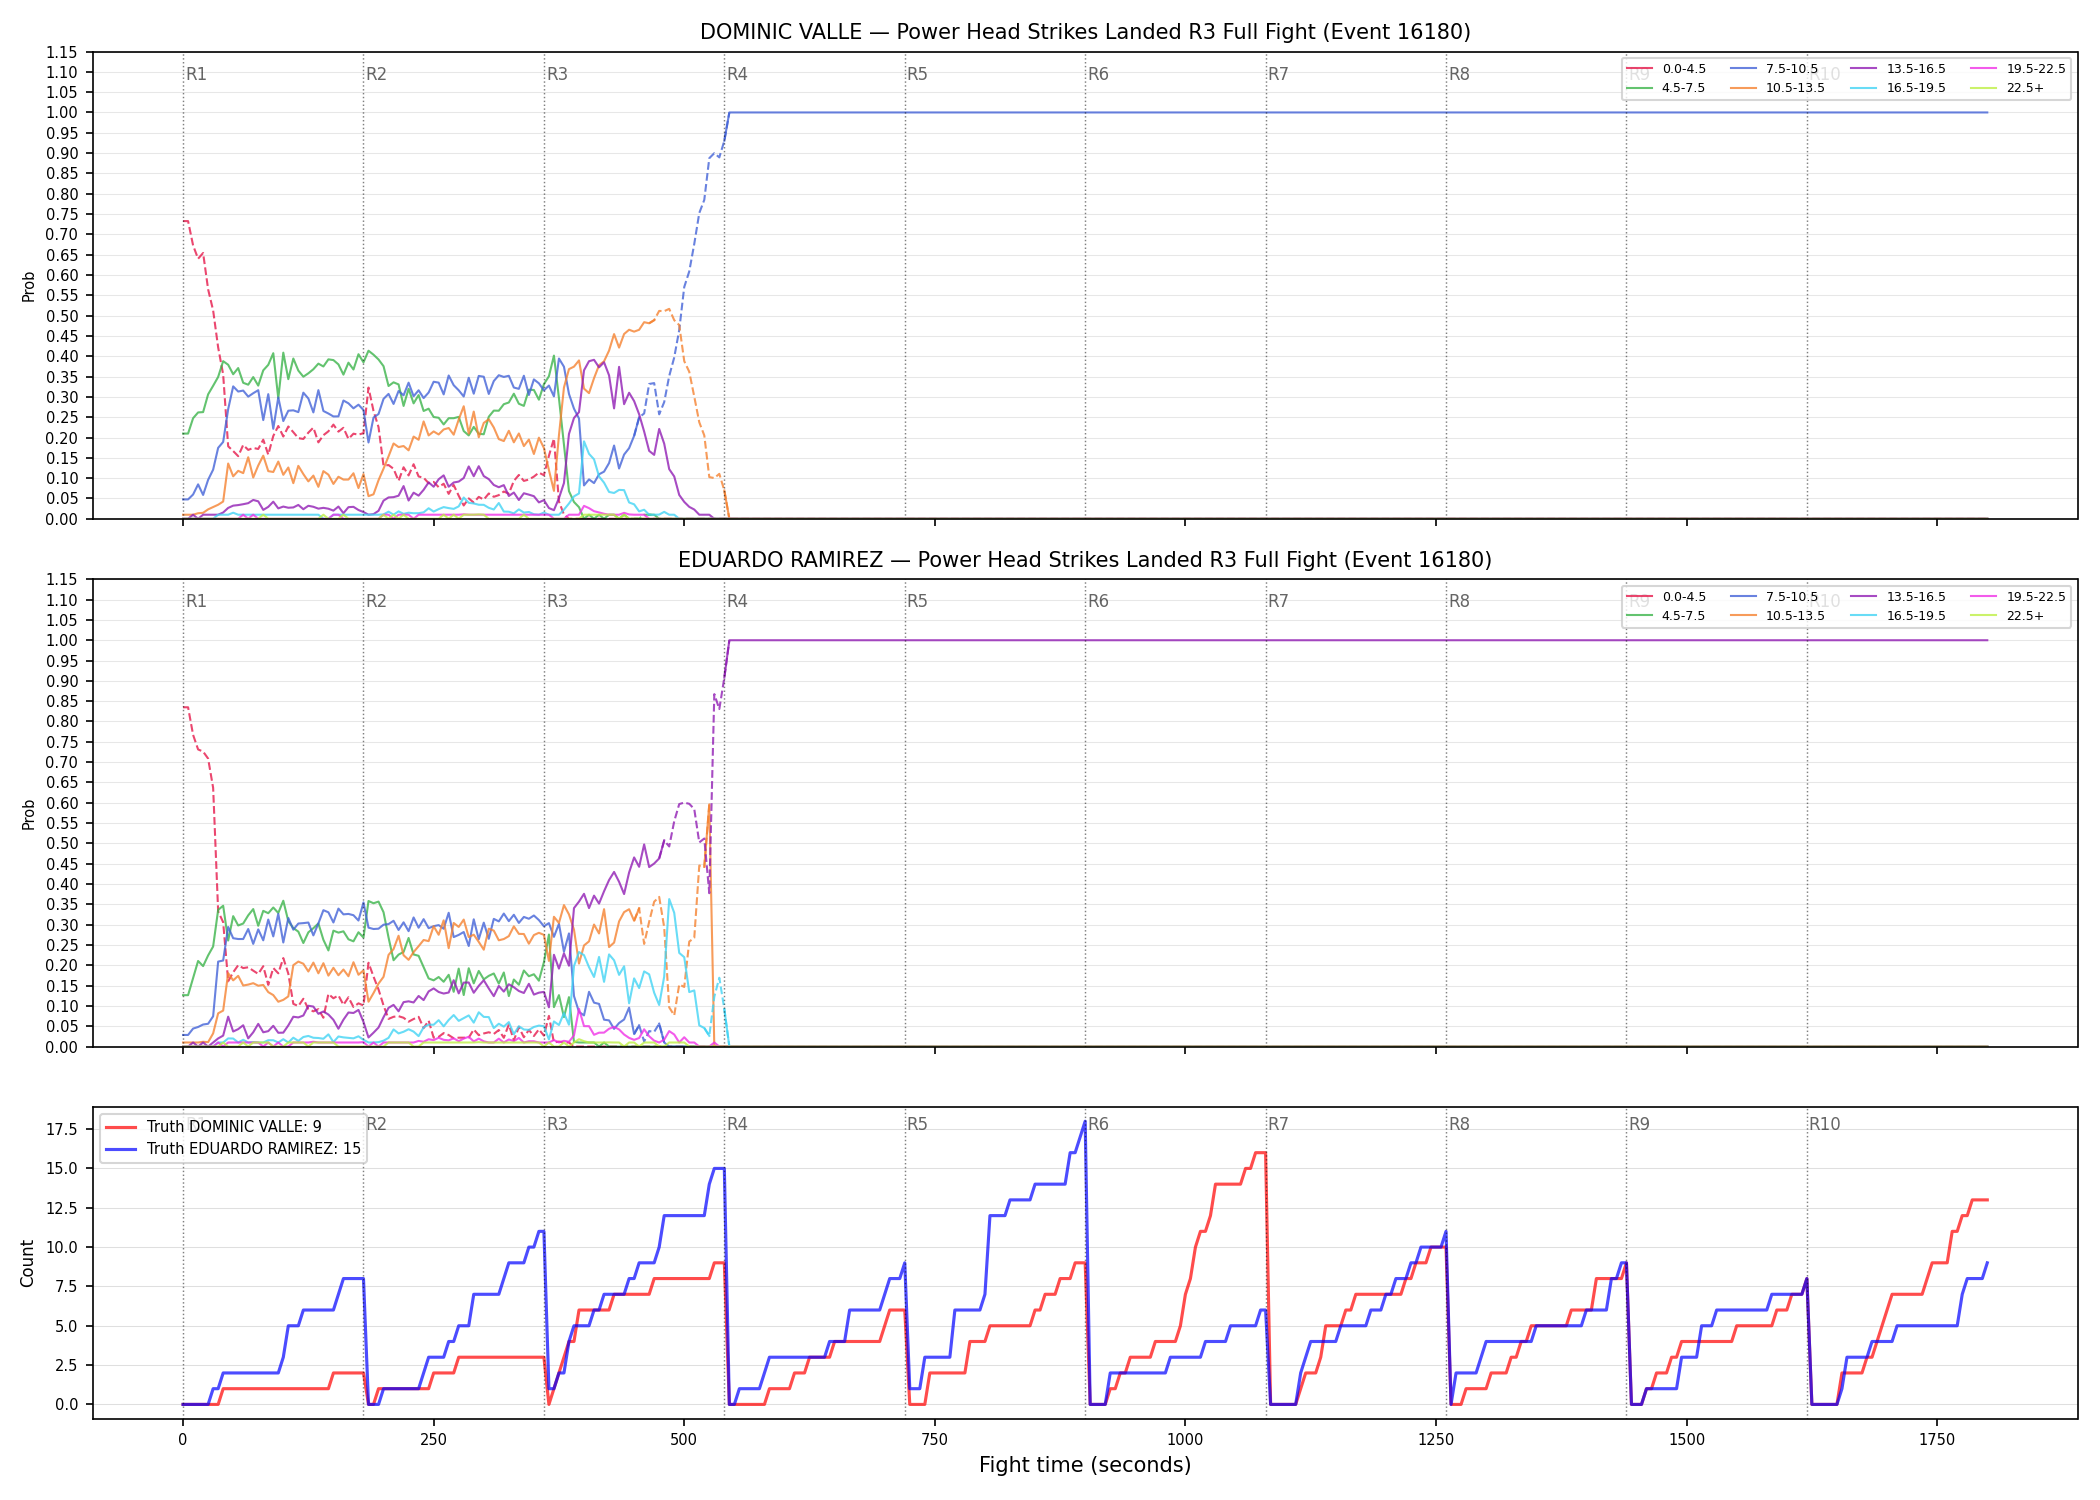Click 'Truth EDUARDO RAMIREZ: 15' legend entry
Screen dimensions: 2100x1500
(233, 1149)
